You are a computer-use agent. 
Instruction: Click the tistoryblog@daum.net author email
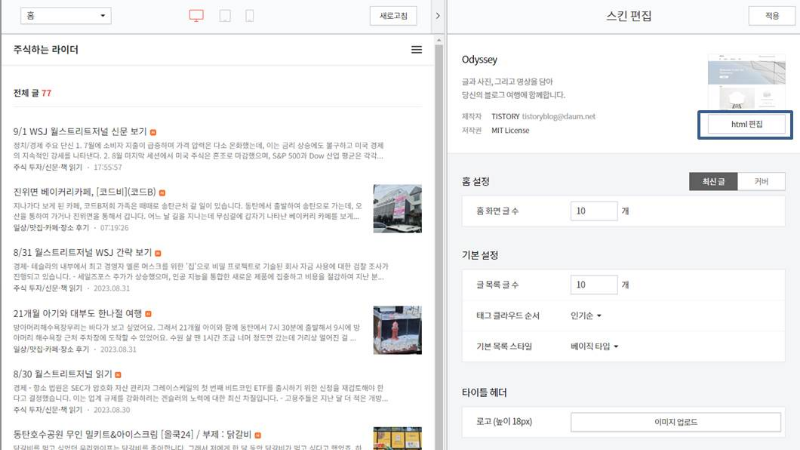pos(559,116)
